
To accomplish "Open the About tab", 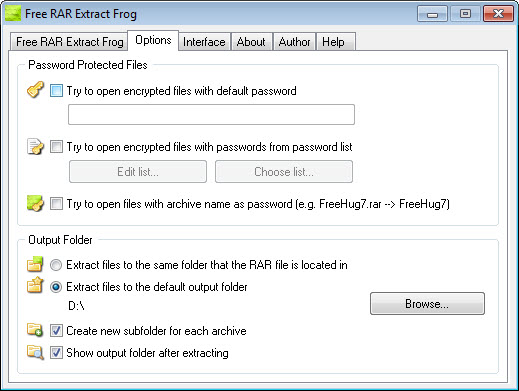I will point(251,42).
